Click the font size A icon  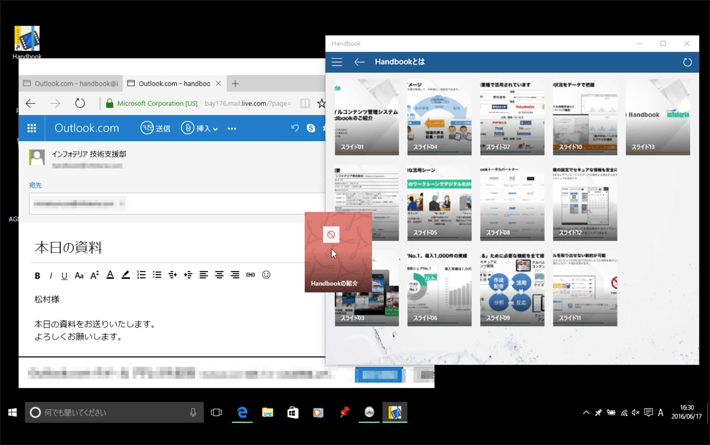(94, 275)
